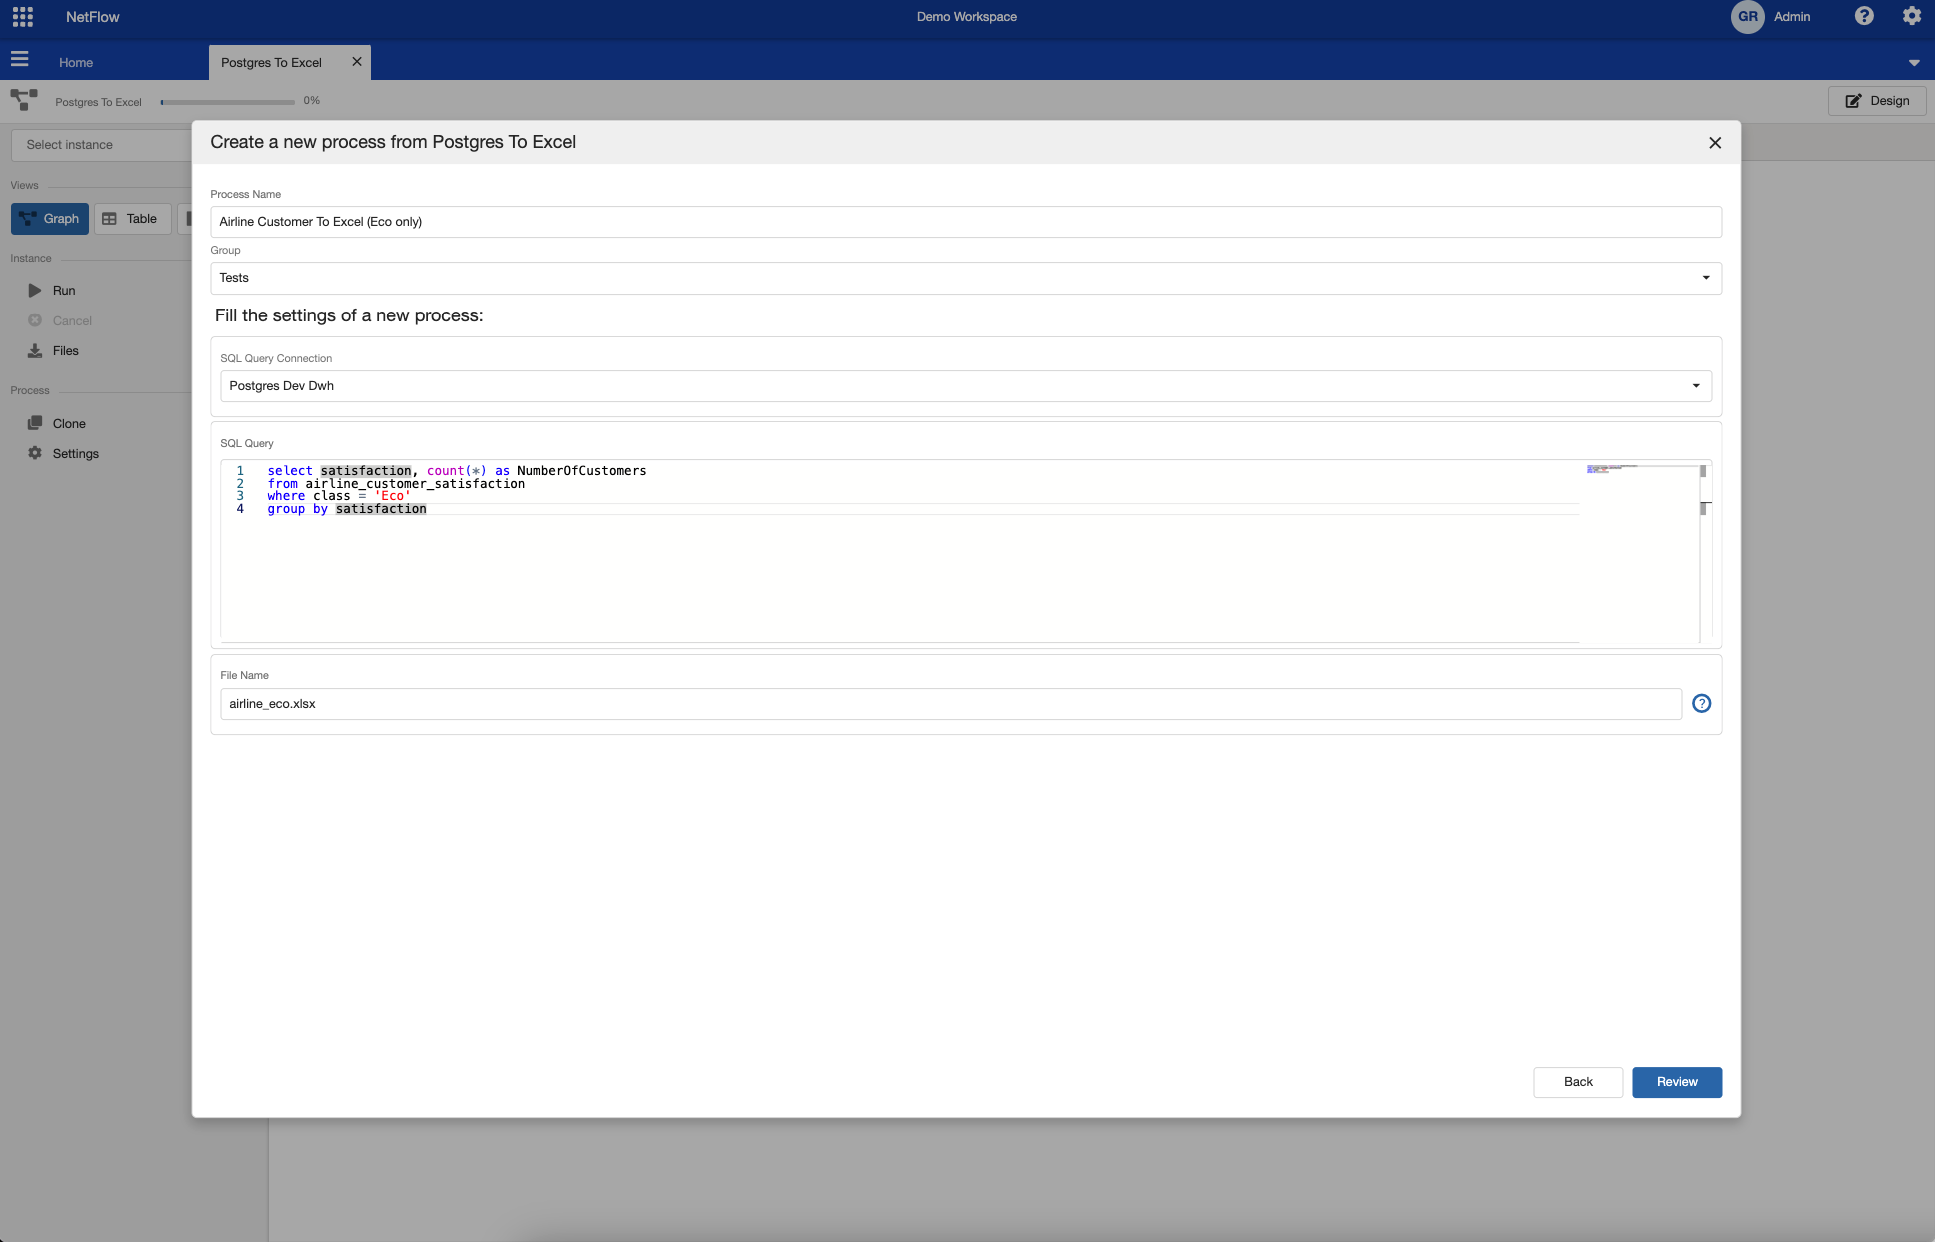The height and width of the screenshot is (1242, 1935).
Task: Click the Files download icon
Action: point(35,351)
